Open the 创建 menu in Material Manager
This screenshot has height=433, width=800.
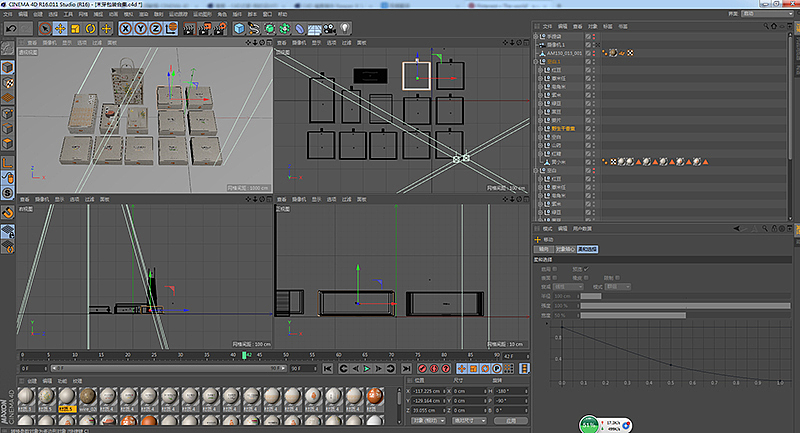coord(32,381)
